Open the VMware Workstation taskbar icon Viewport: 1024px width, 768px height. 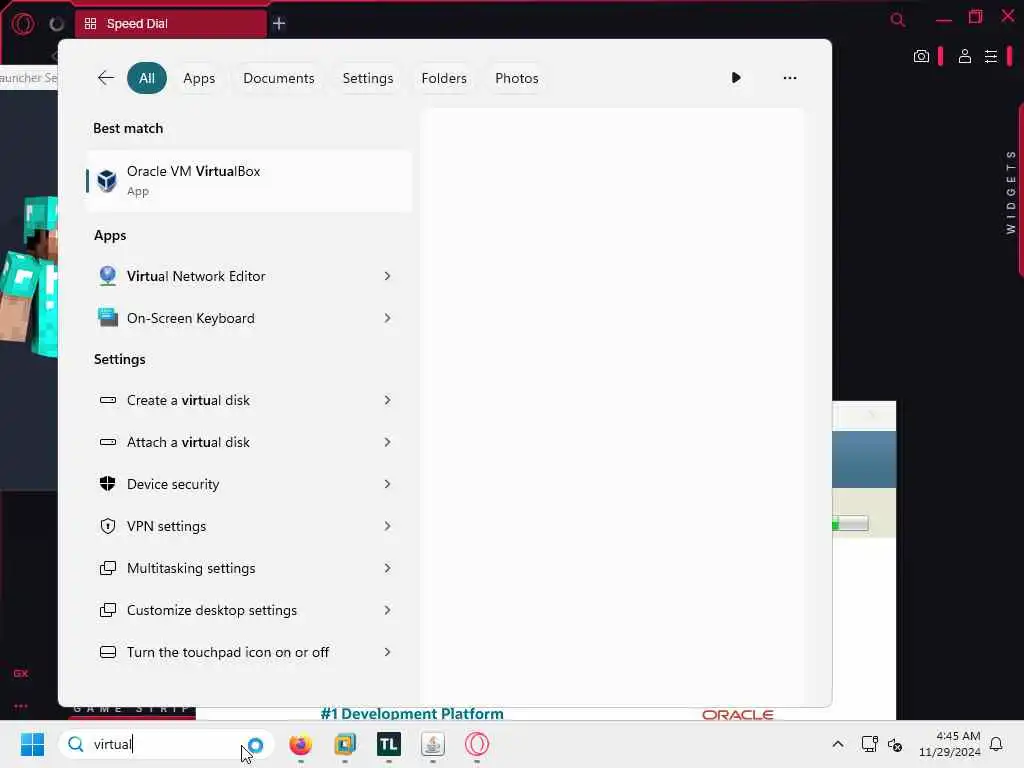tap(345, 744)
